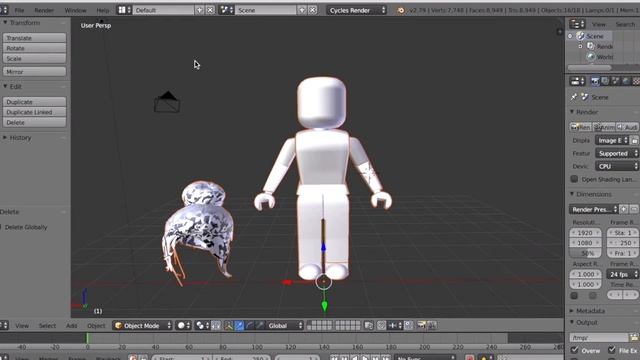Screen dimensions: 640x360
Task: Open the Render menu in top bar
Action: pos(44,10)
